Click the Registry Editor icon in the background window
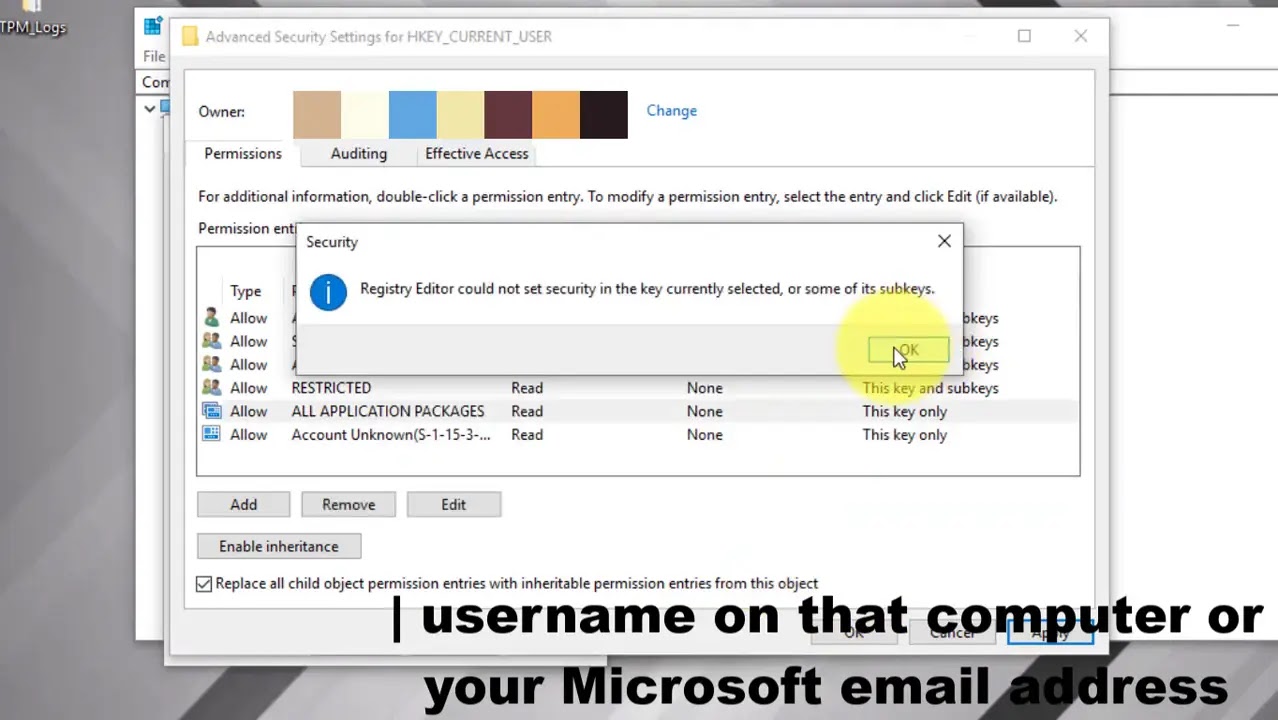This screenshot has width=1278, height=720. click(x=152, y=26)
